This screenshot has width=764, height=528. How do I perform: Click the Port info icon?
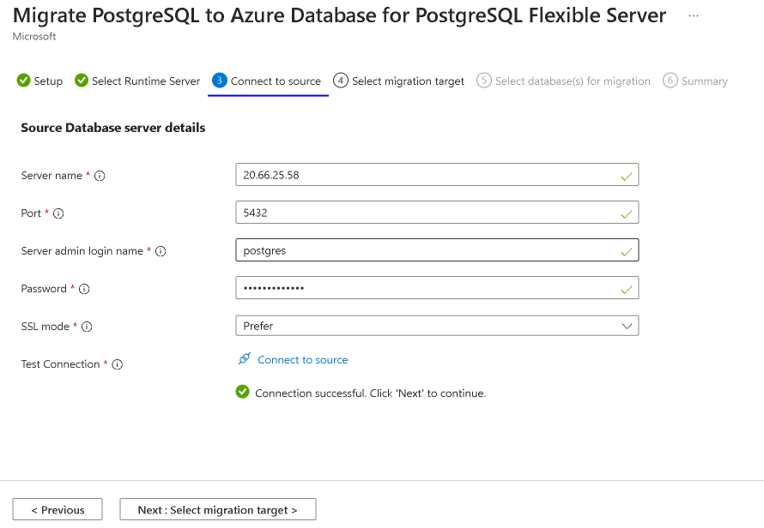pos(58,213)
